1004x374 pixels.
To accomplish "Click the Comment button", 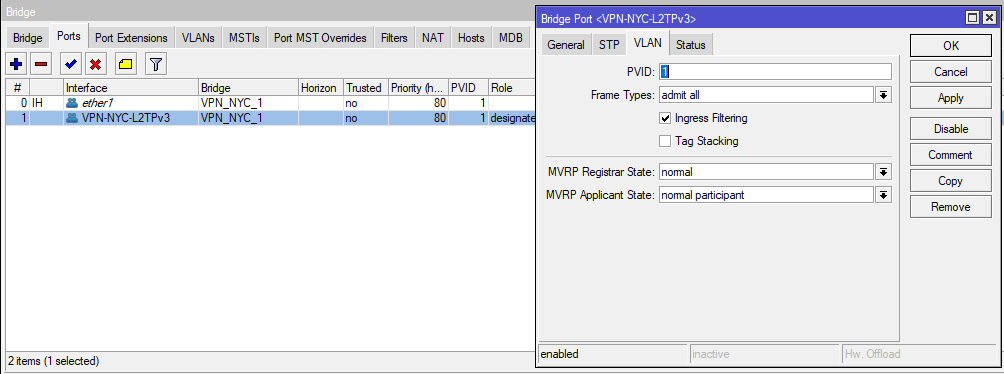I will pyautogui.click(x=951, y=155).
